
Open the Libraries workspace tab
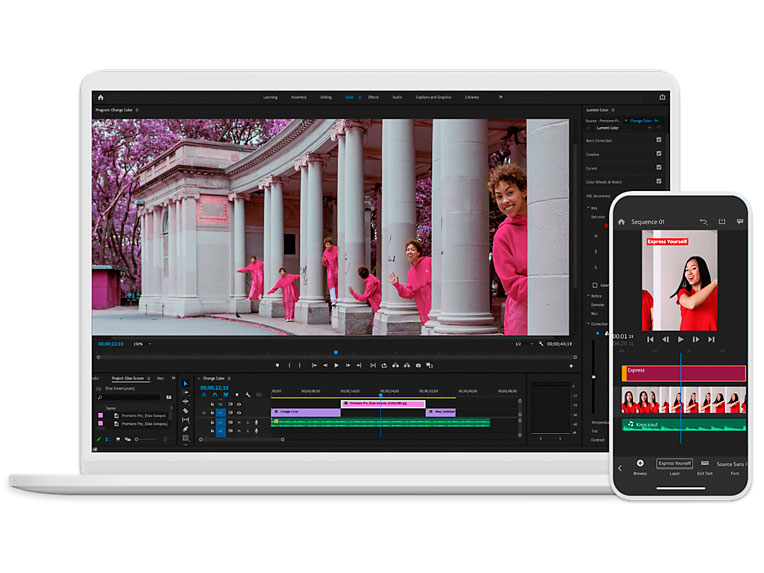(472, 97)
